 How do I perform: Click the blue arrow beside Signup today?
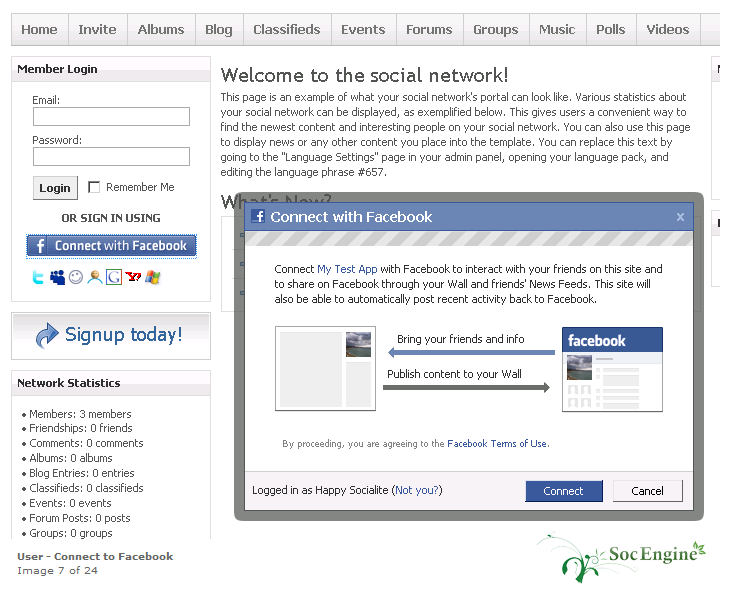click(47, 335)
